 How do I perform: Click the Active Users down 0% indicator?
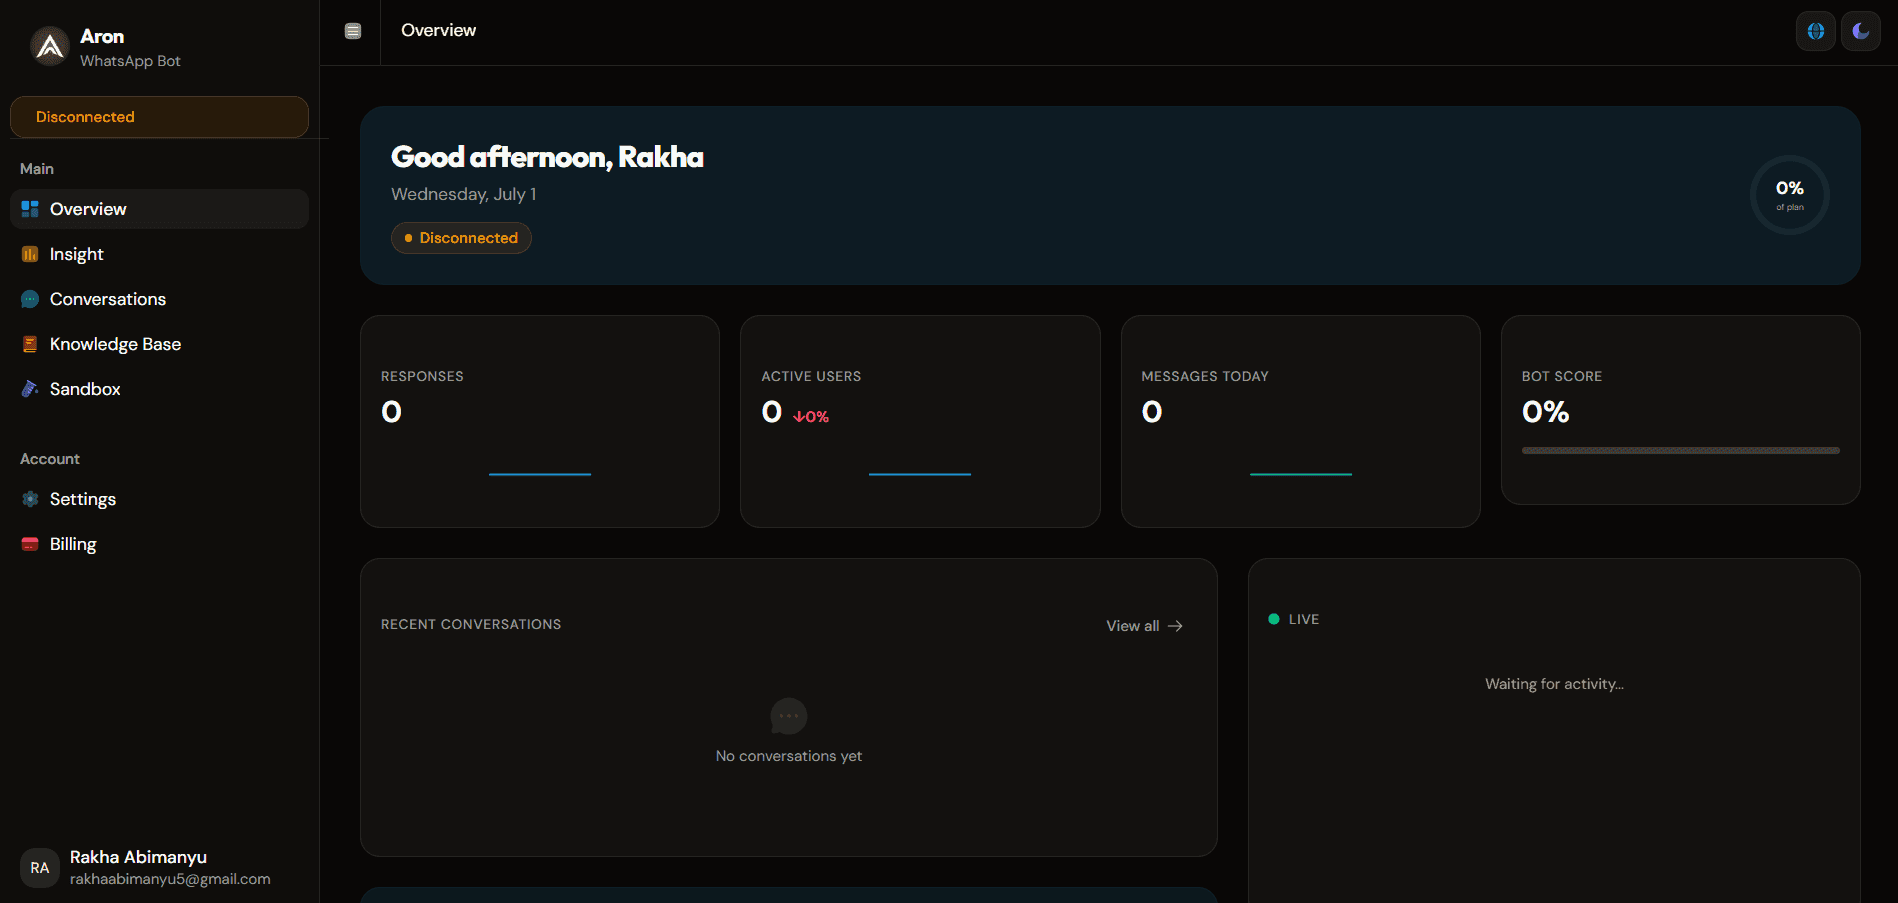click(811, 416)
